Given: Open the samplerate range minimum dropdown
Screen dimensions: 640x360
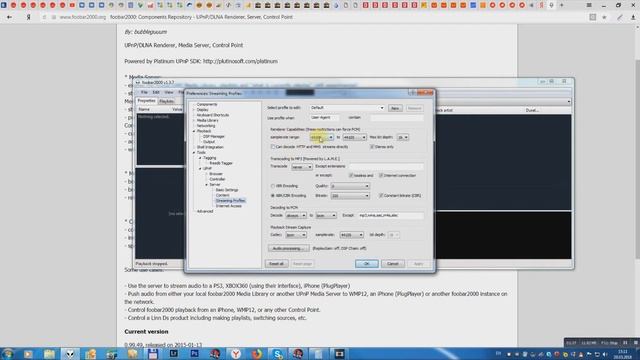Looking at the screenshot, I should (322, 137).
